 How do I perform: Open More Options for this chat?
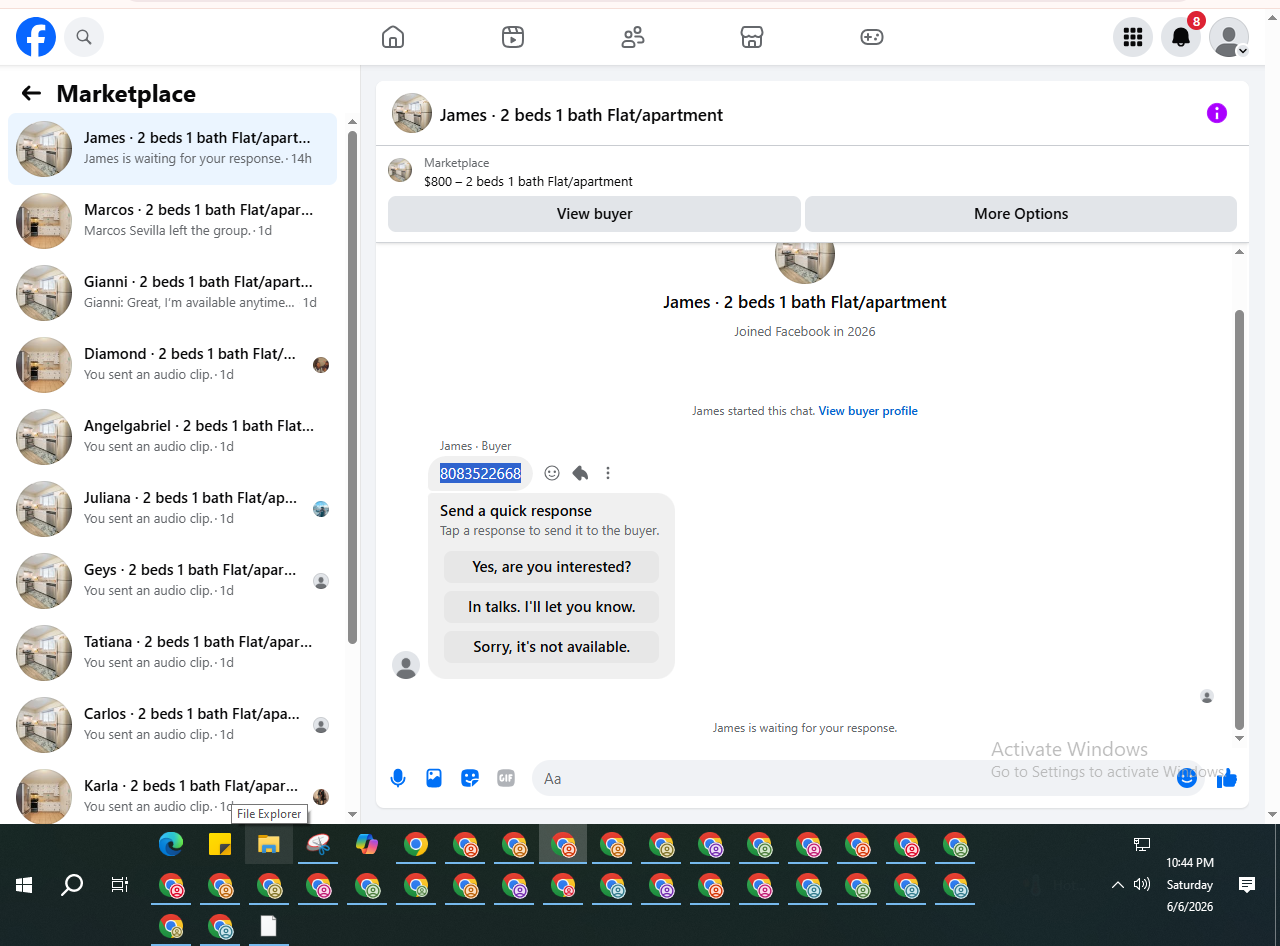1021,214
